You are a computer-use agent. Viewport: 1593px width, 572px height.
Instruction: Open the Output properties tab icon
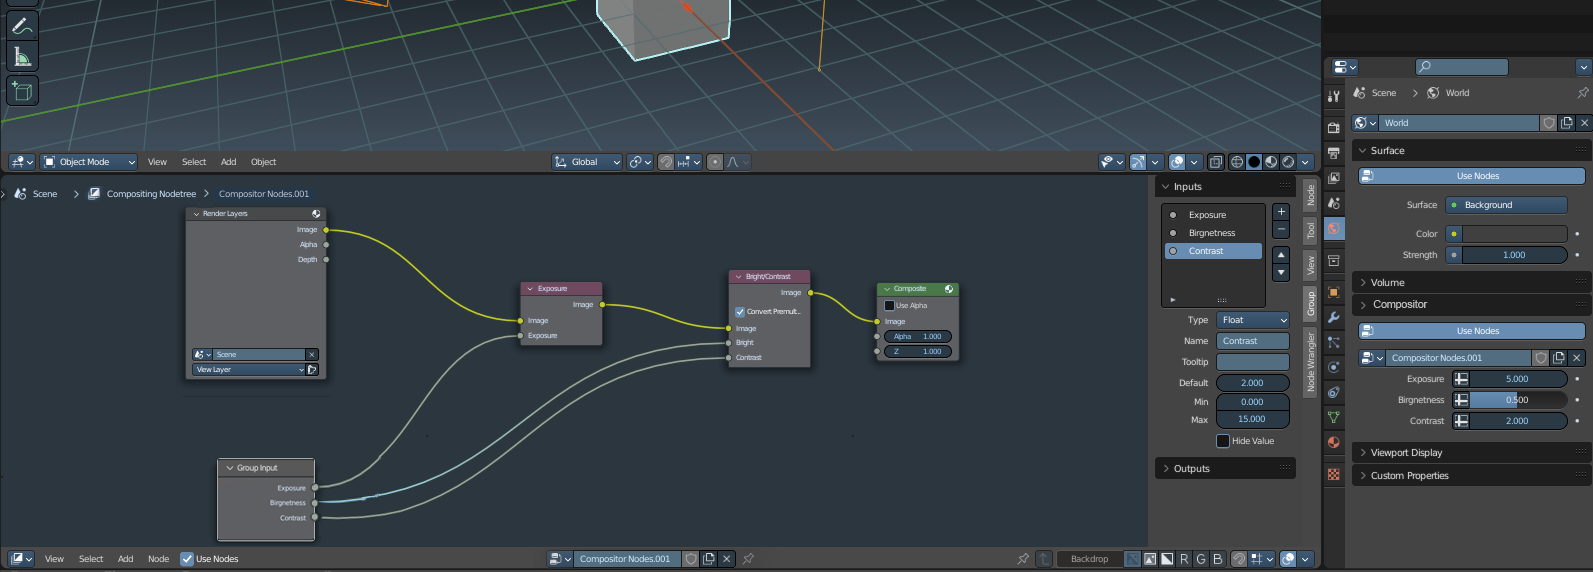[x=1334, y=153]
